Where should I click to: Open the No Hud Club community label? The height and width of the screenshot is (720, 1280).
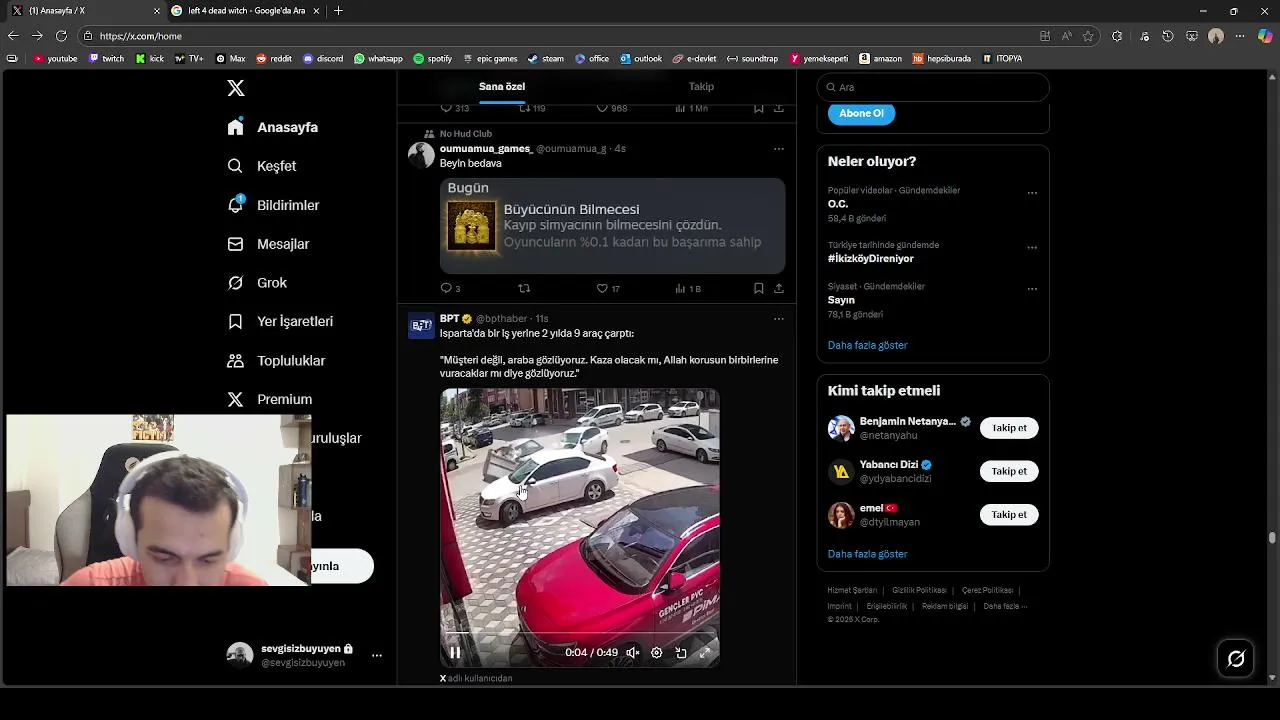pyautogui.click(x=465, y=134)
